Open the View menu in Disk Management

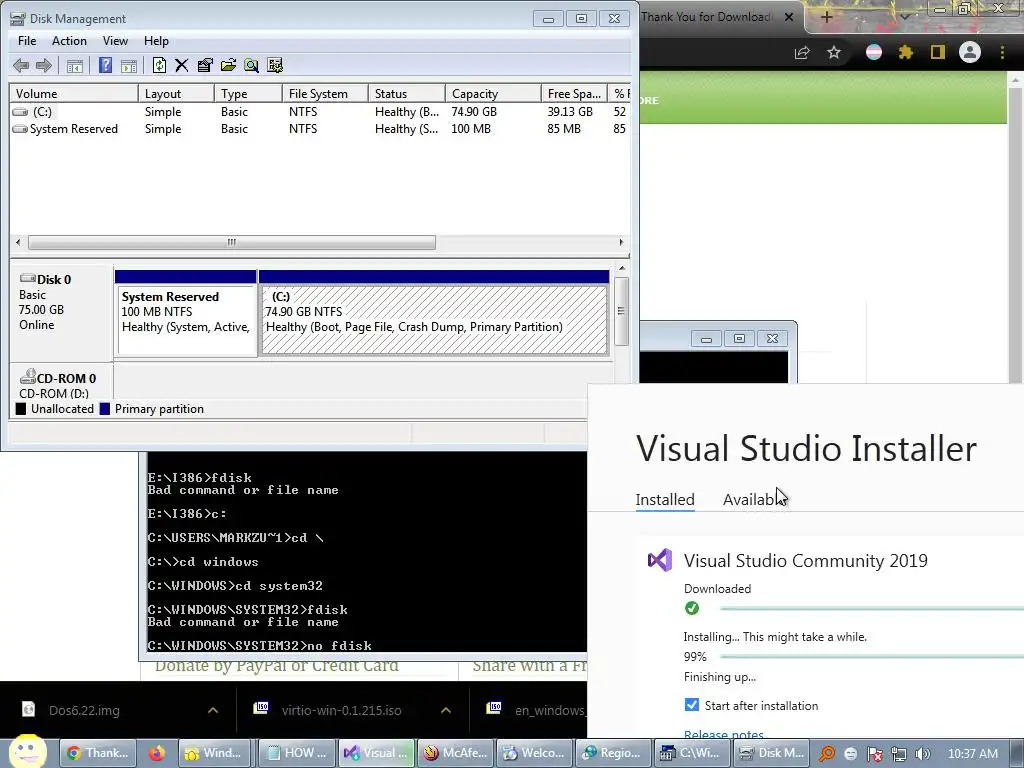click(115, 40)
